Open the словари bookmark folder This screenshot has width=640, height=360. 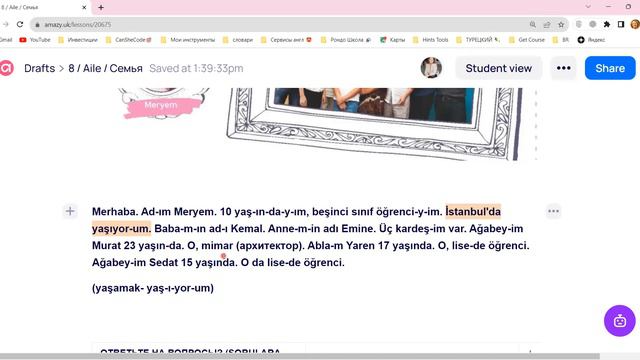pos(238,40)
